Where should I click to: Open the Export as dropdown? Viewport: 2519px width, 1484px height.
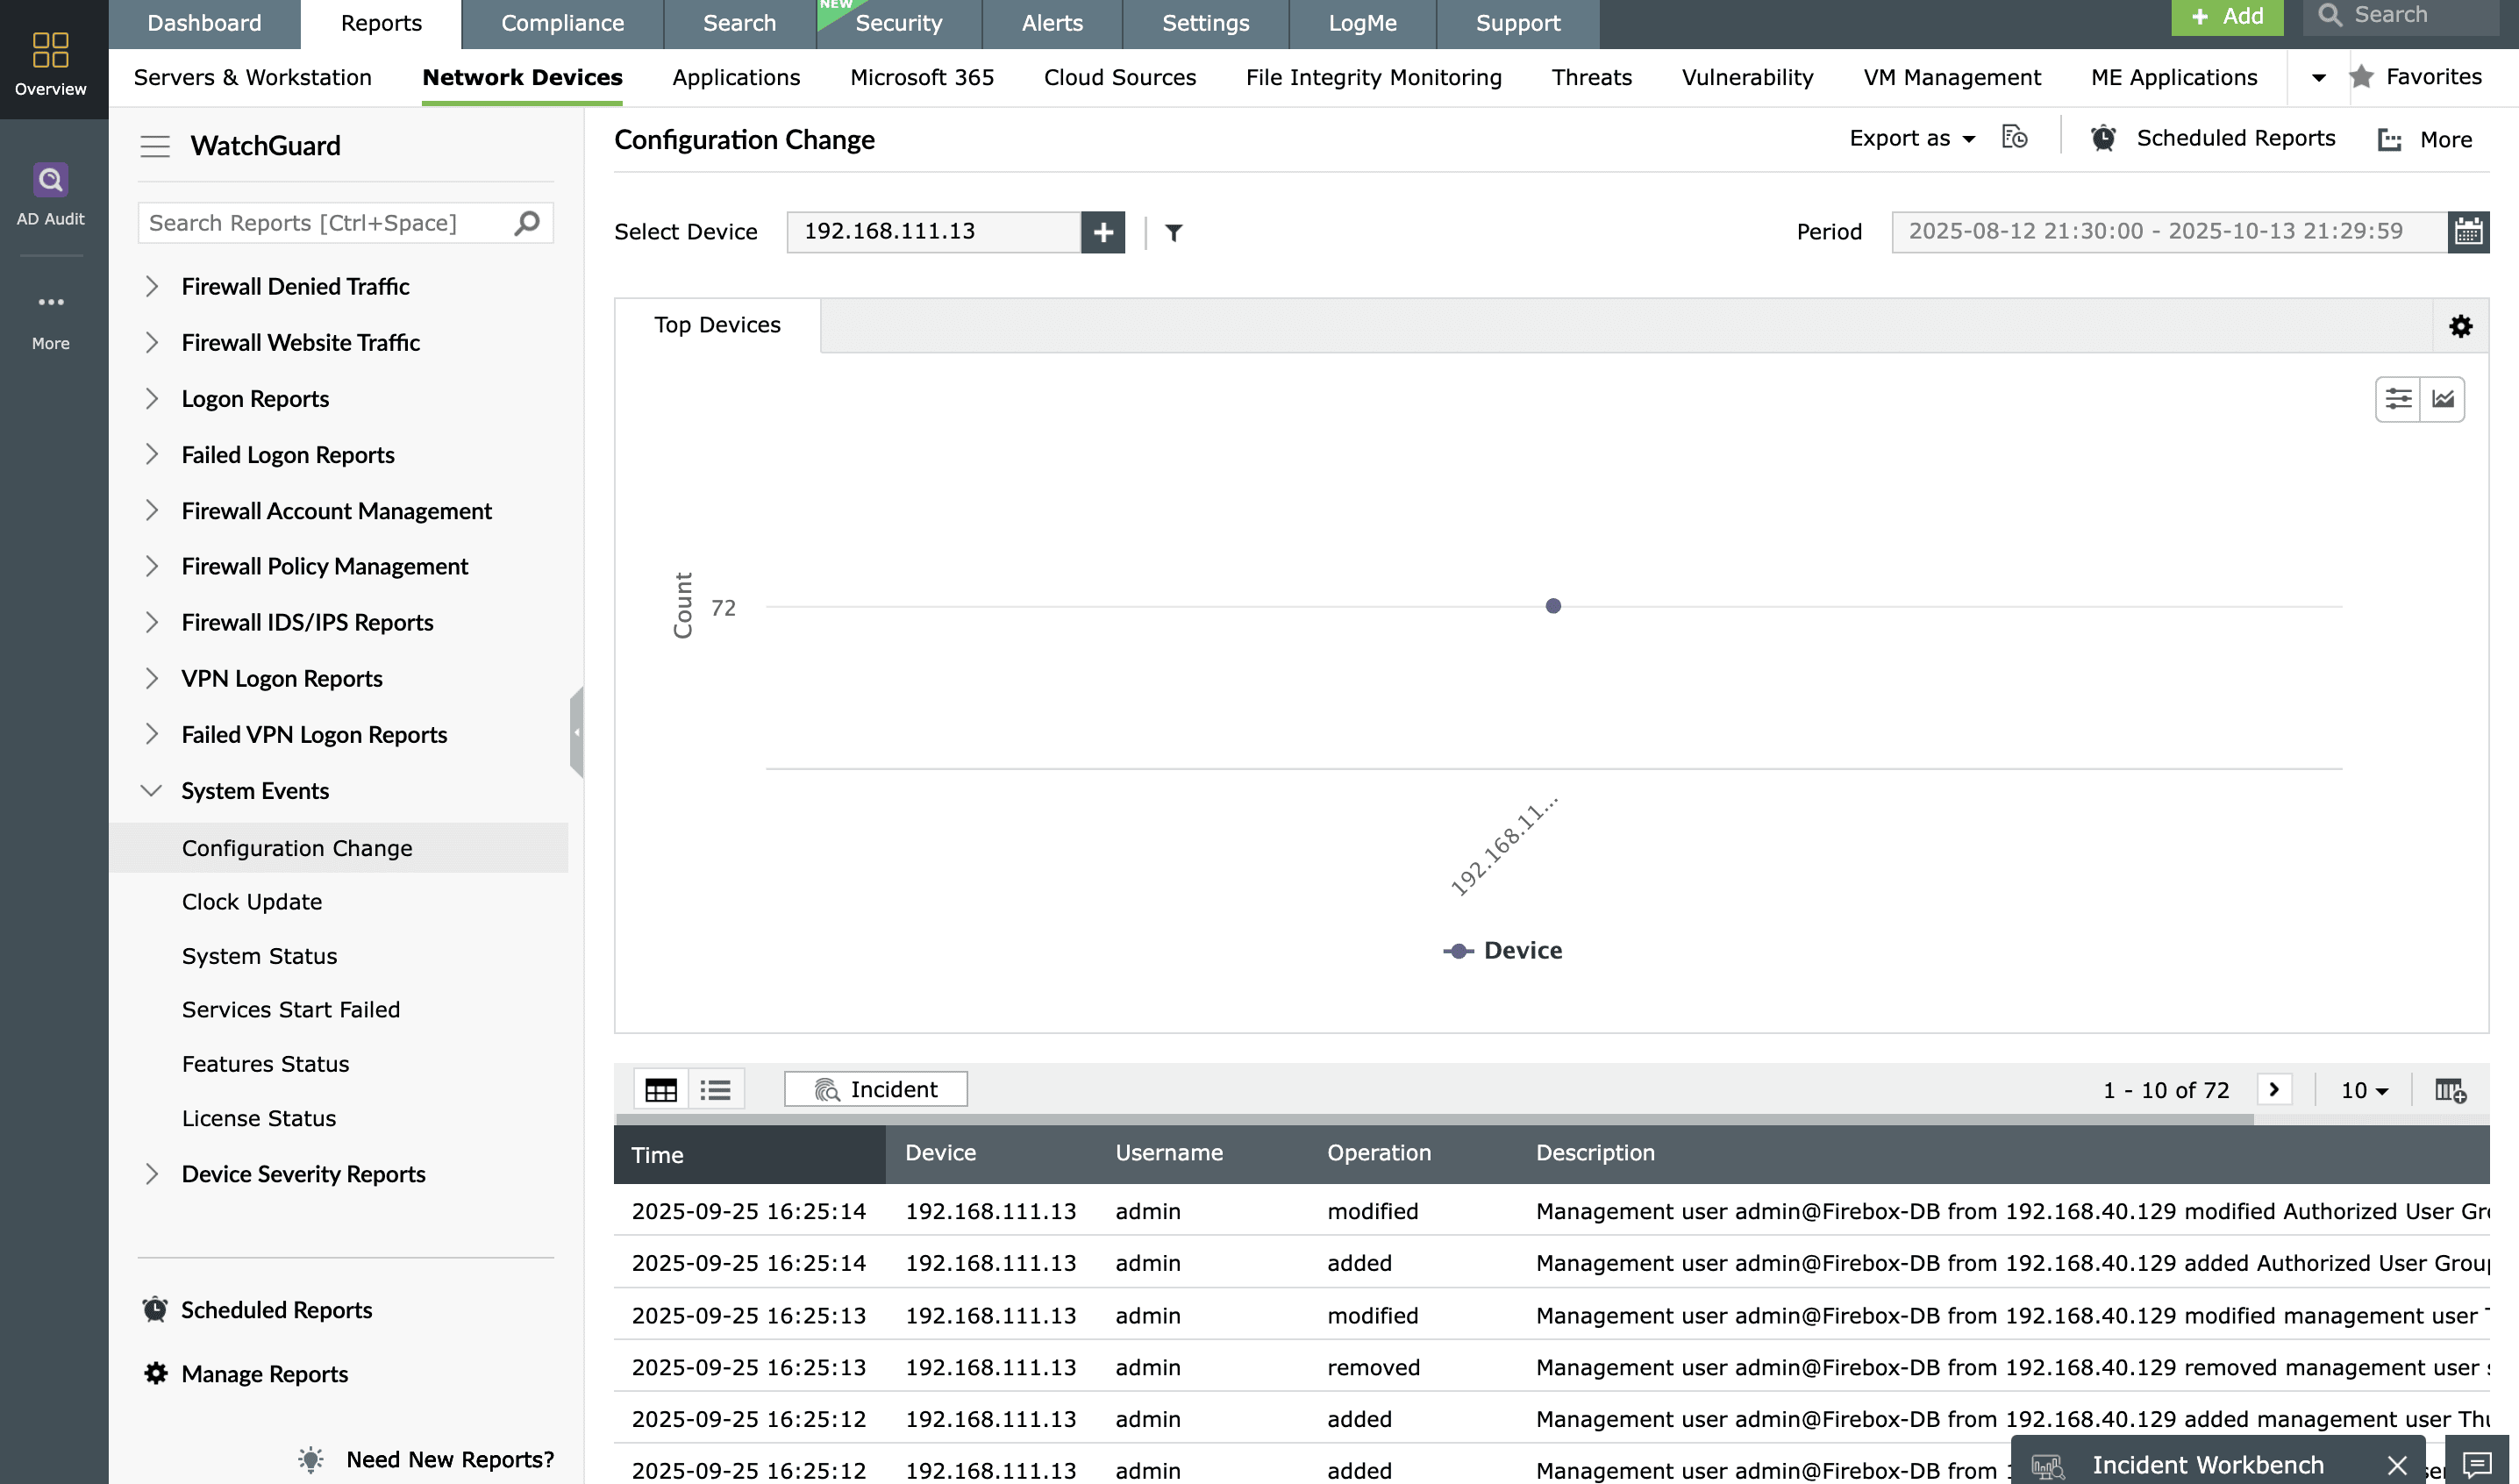click(1911, 138)
